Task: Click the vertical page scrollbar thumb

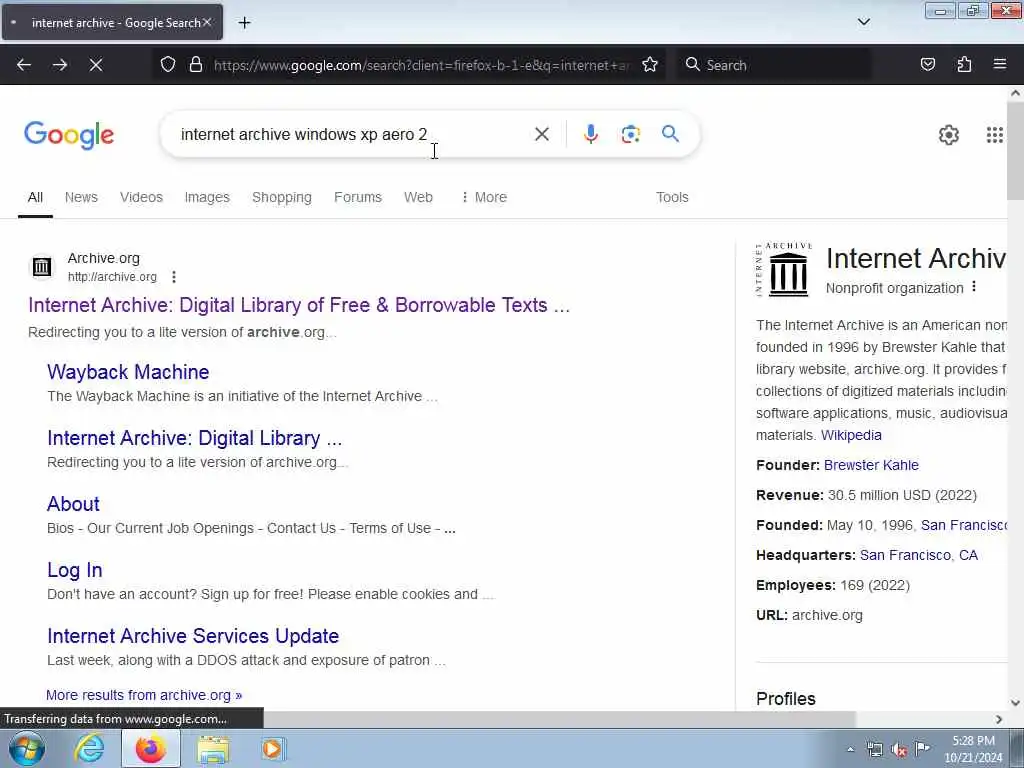Action: click(1015, 151)
